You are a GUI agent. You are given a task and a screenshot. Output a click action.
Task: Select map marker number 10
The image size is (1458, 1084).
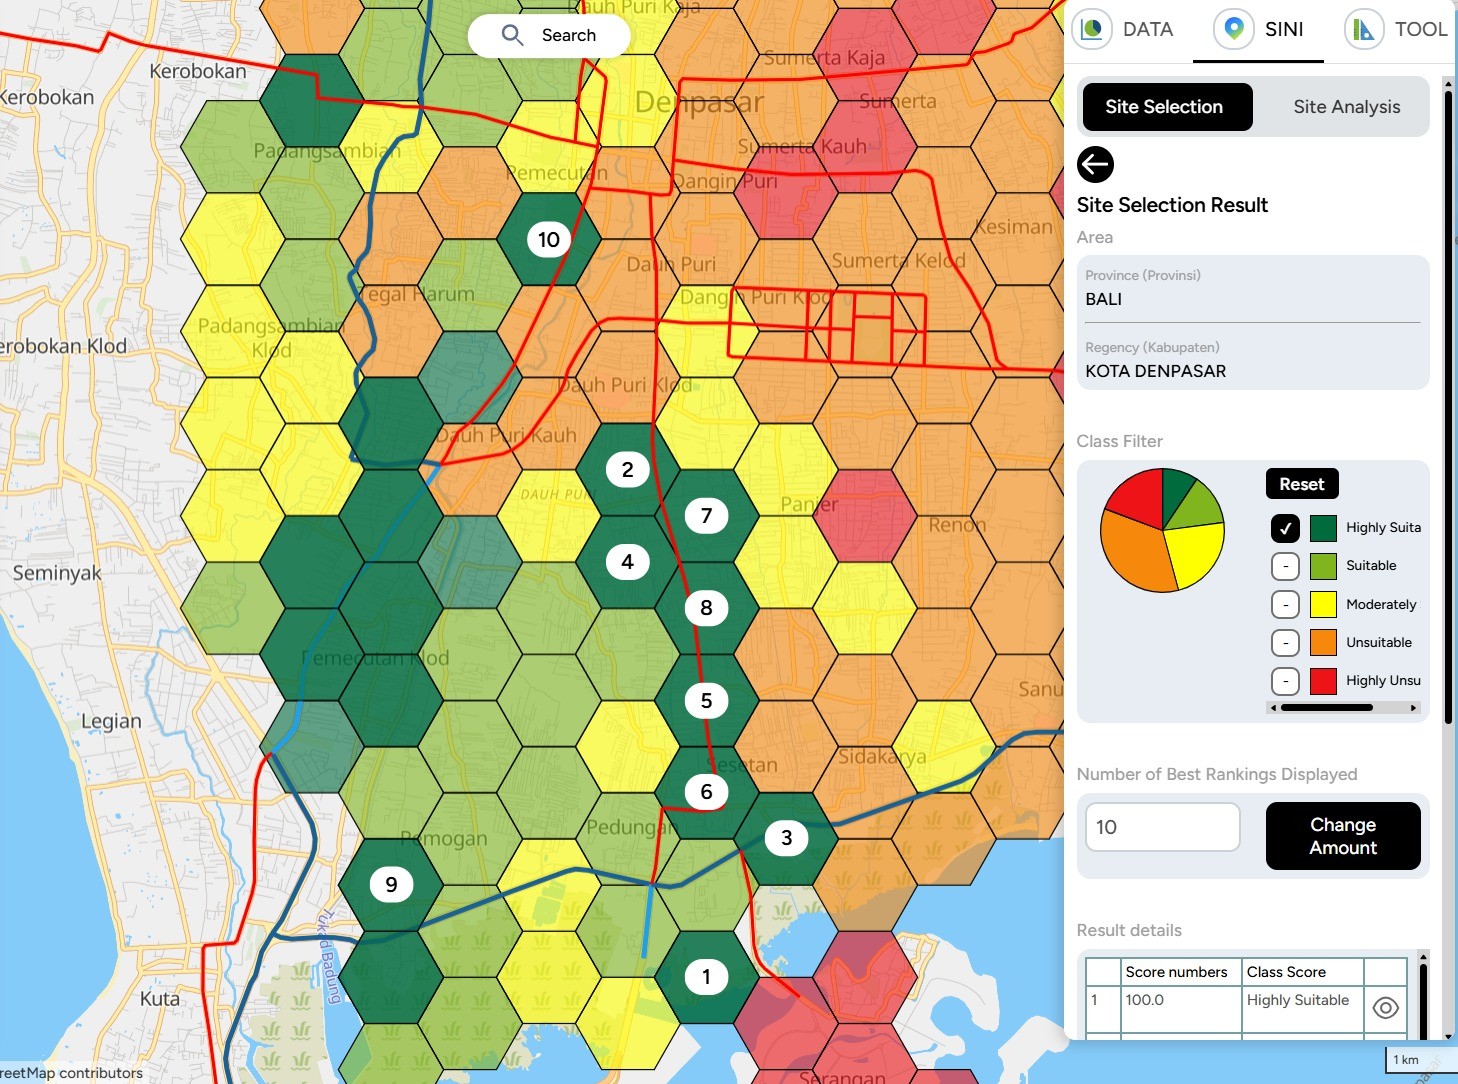tap(549, 239)
